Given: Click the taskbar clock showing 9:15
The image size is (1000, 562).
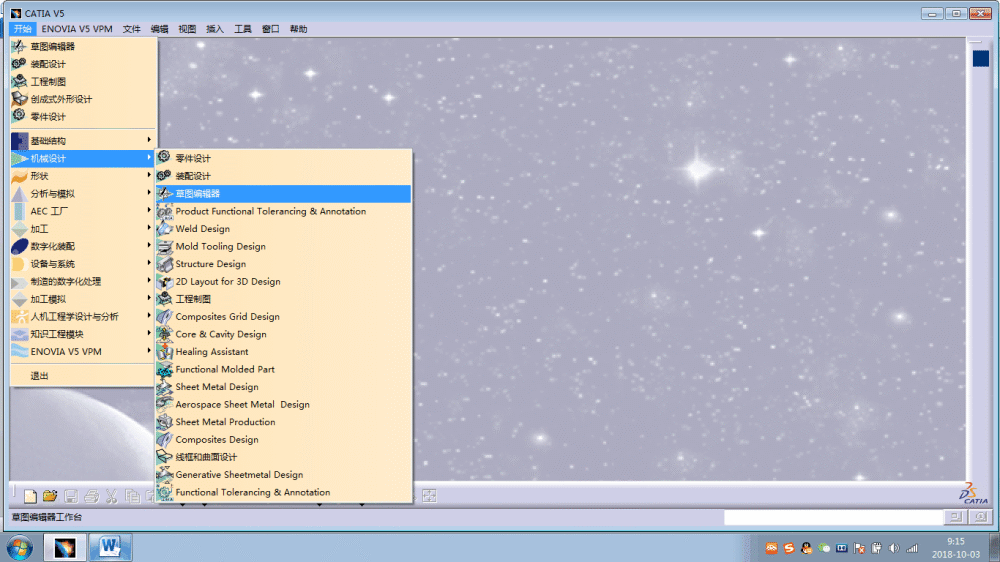Looking at the screenshot, I should 955,547.
